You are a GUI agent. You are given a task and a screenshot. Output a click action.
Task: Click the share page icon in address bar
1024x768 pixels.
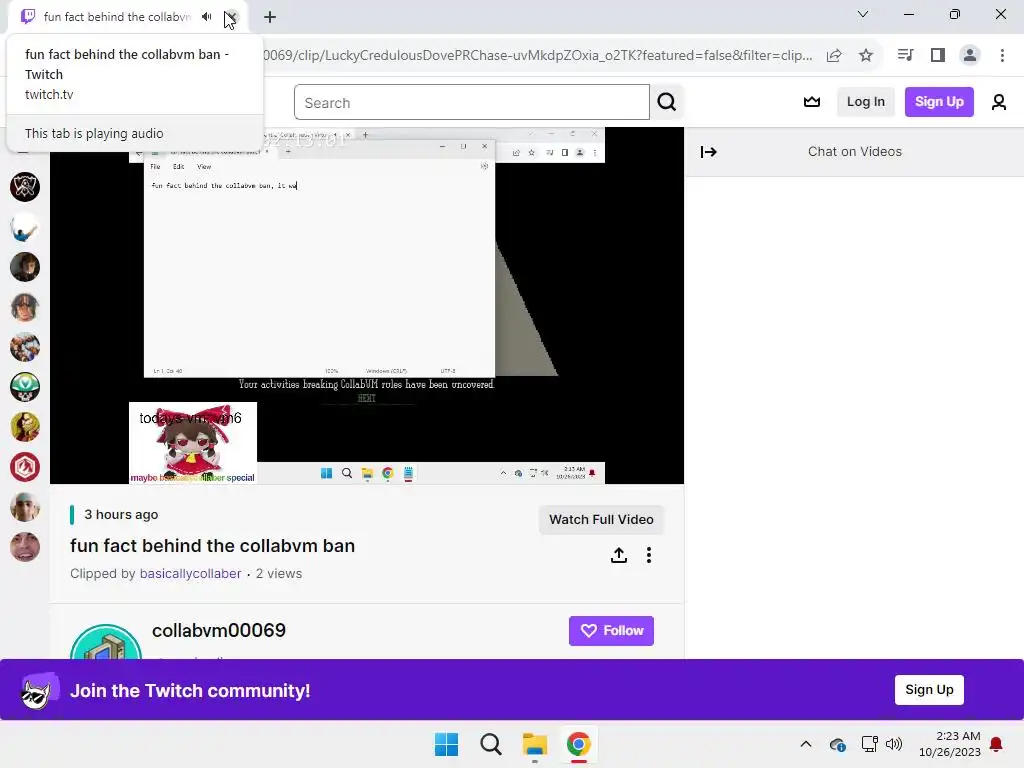point(834,56)
